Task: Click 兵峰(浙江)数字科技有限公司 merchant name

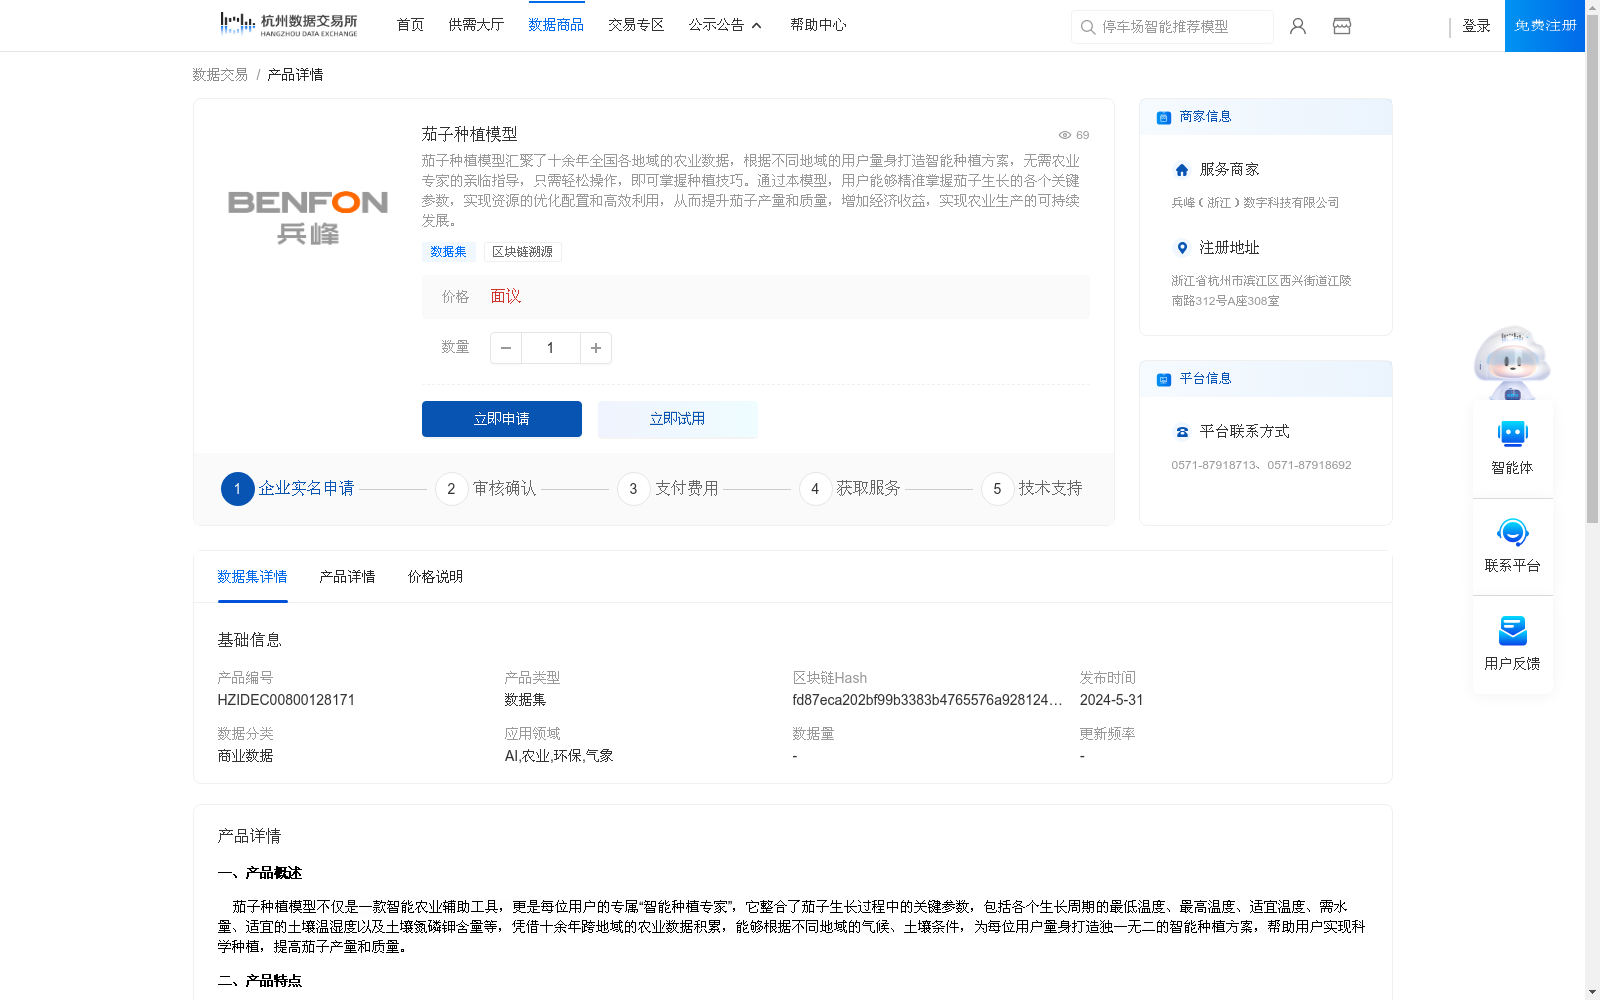Action: (x=1255, y=203)
